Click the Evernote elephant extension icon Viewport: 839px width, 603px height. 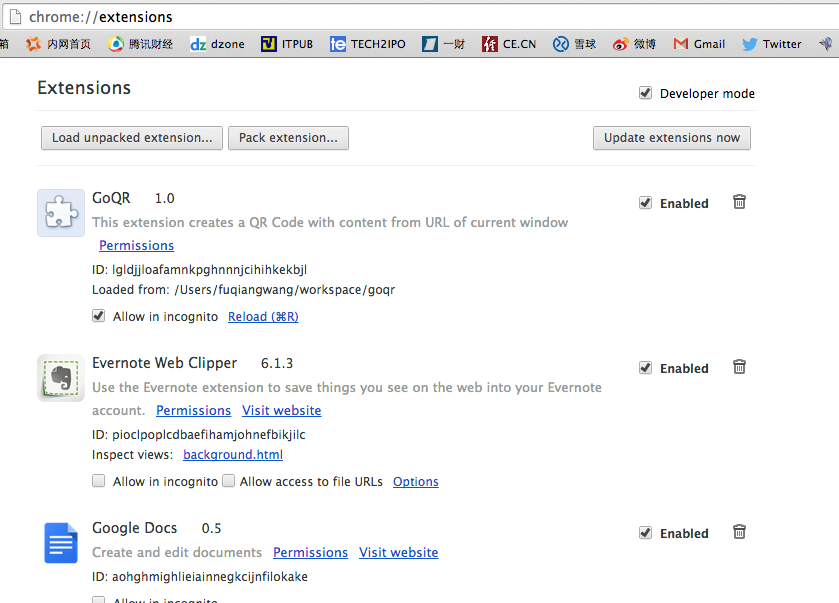click(61, 378)
